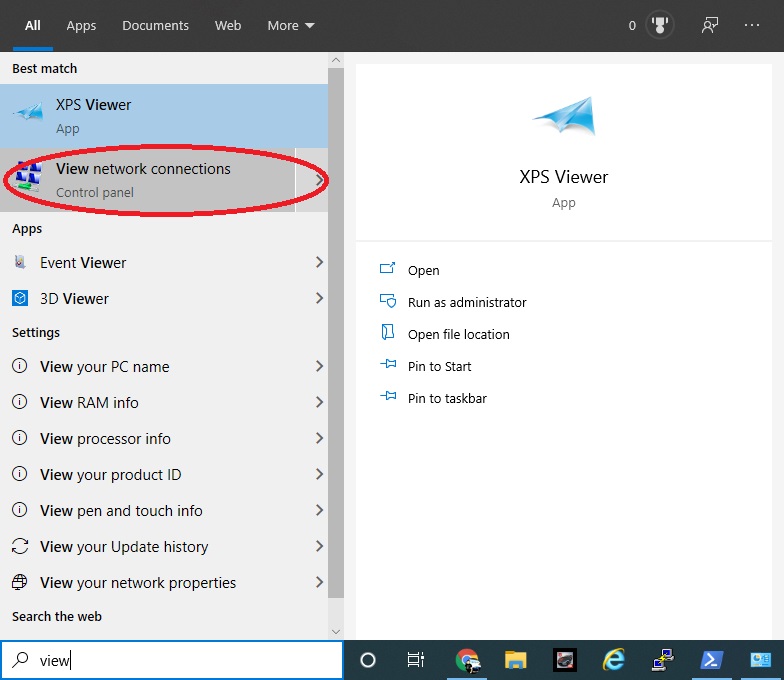Click the pin icon next to Pin to taskbar
This screenshot has width=784, height=680.
(388, 396)
